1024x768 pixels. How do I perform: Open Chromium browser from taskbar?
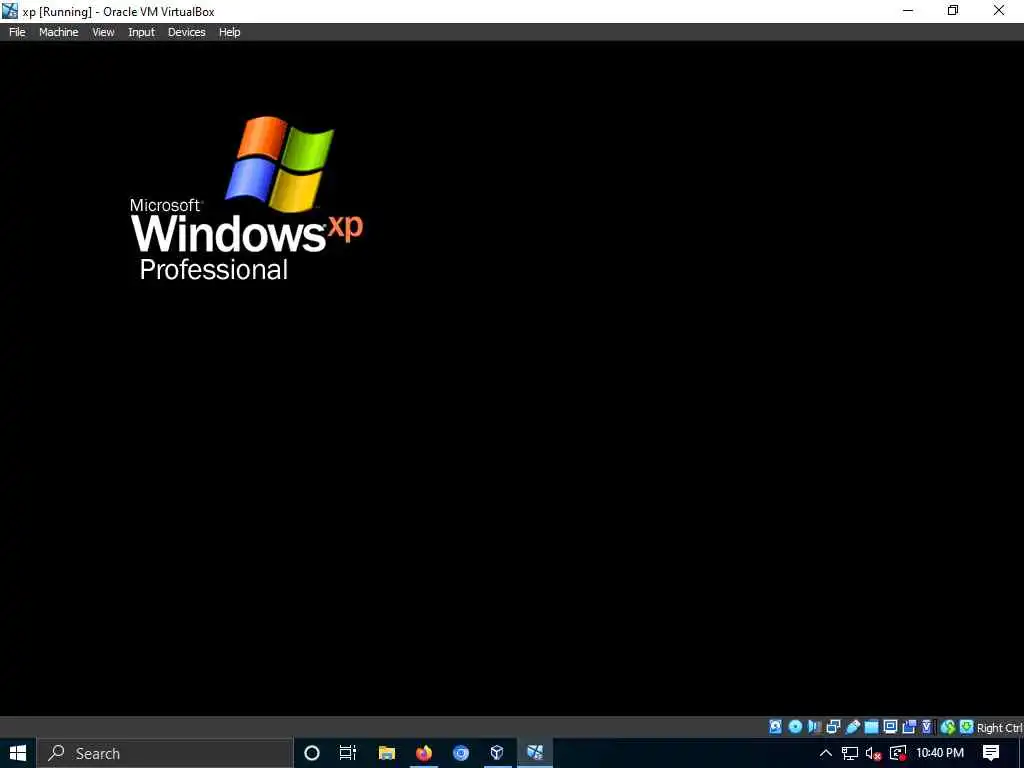[460, 753]
